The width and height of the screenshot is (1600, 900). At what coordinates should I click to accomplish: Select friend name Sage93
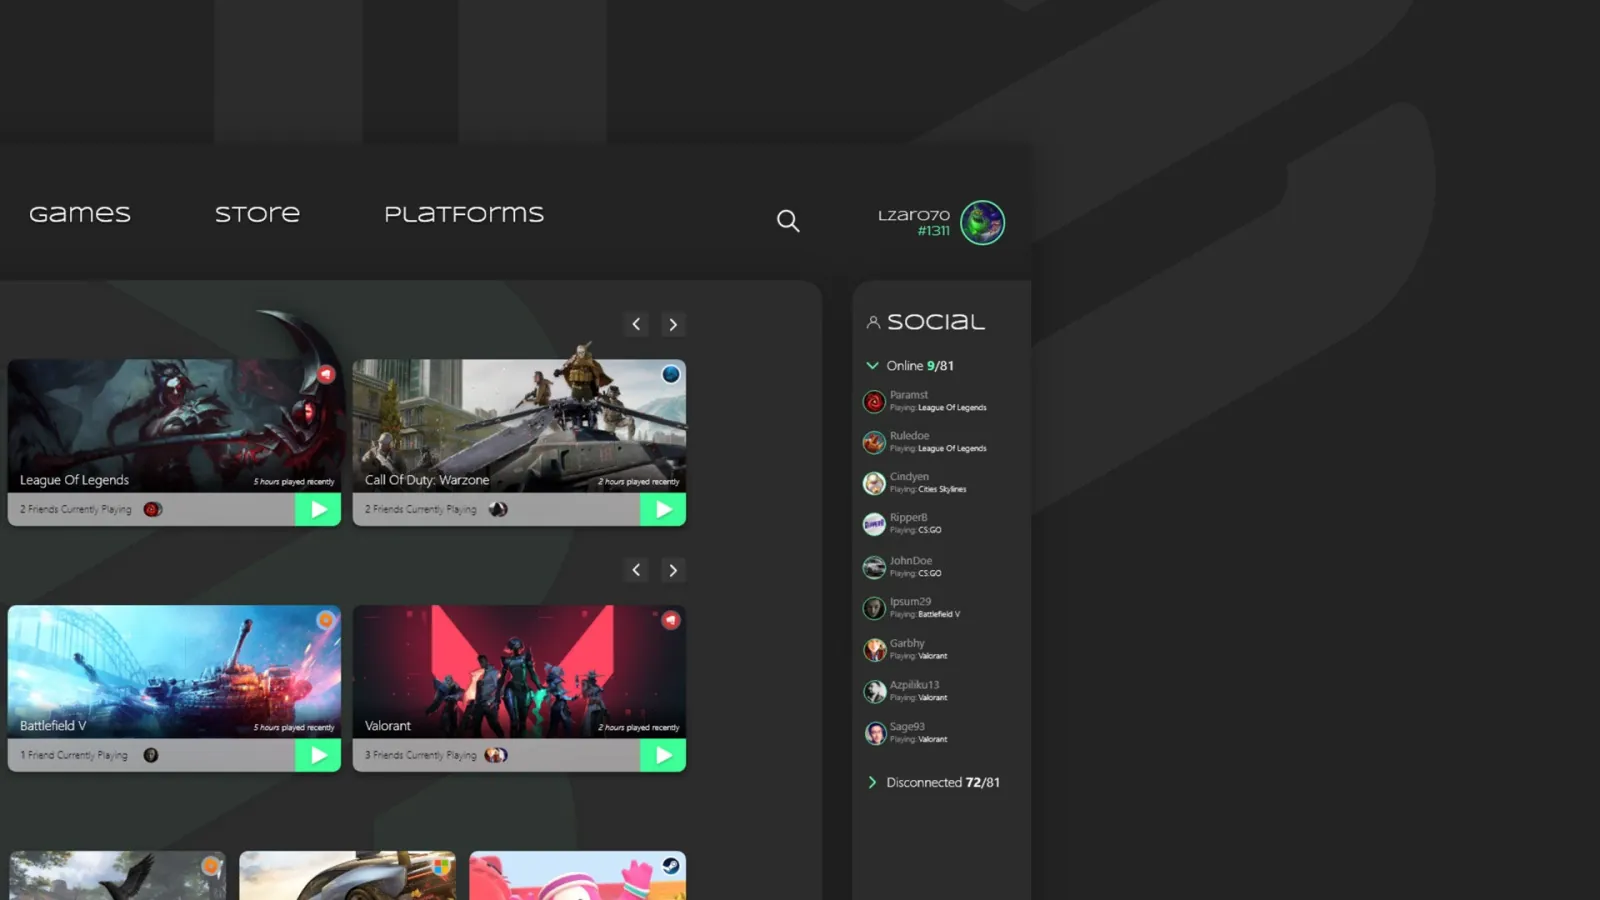[x=907, y=727]
